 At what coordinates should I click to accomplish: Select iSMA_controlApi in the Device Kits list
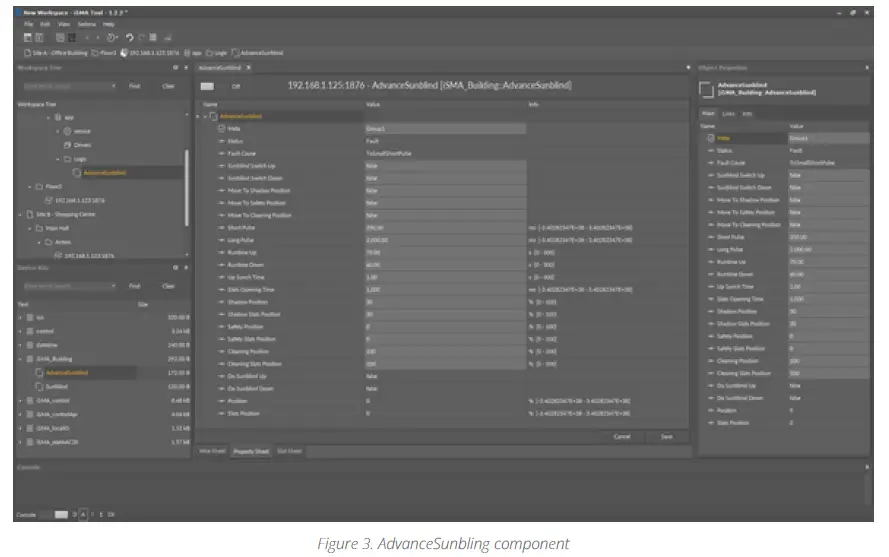tap(56, 415)
